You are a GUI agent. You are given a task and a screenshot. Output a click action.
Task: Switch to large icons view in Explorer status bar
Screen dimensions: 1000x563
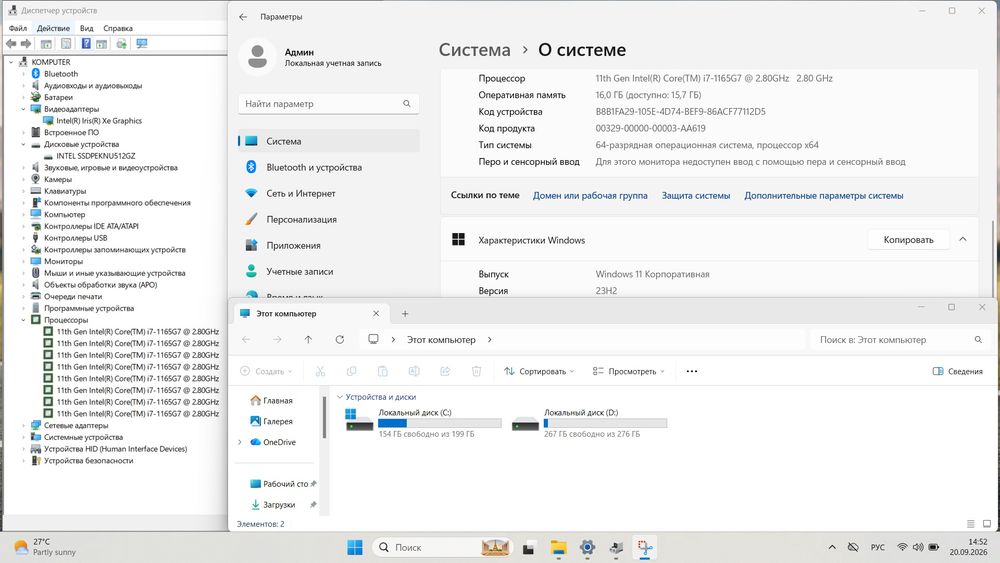tap(987, 524)
